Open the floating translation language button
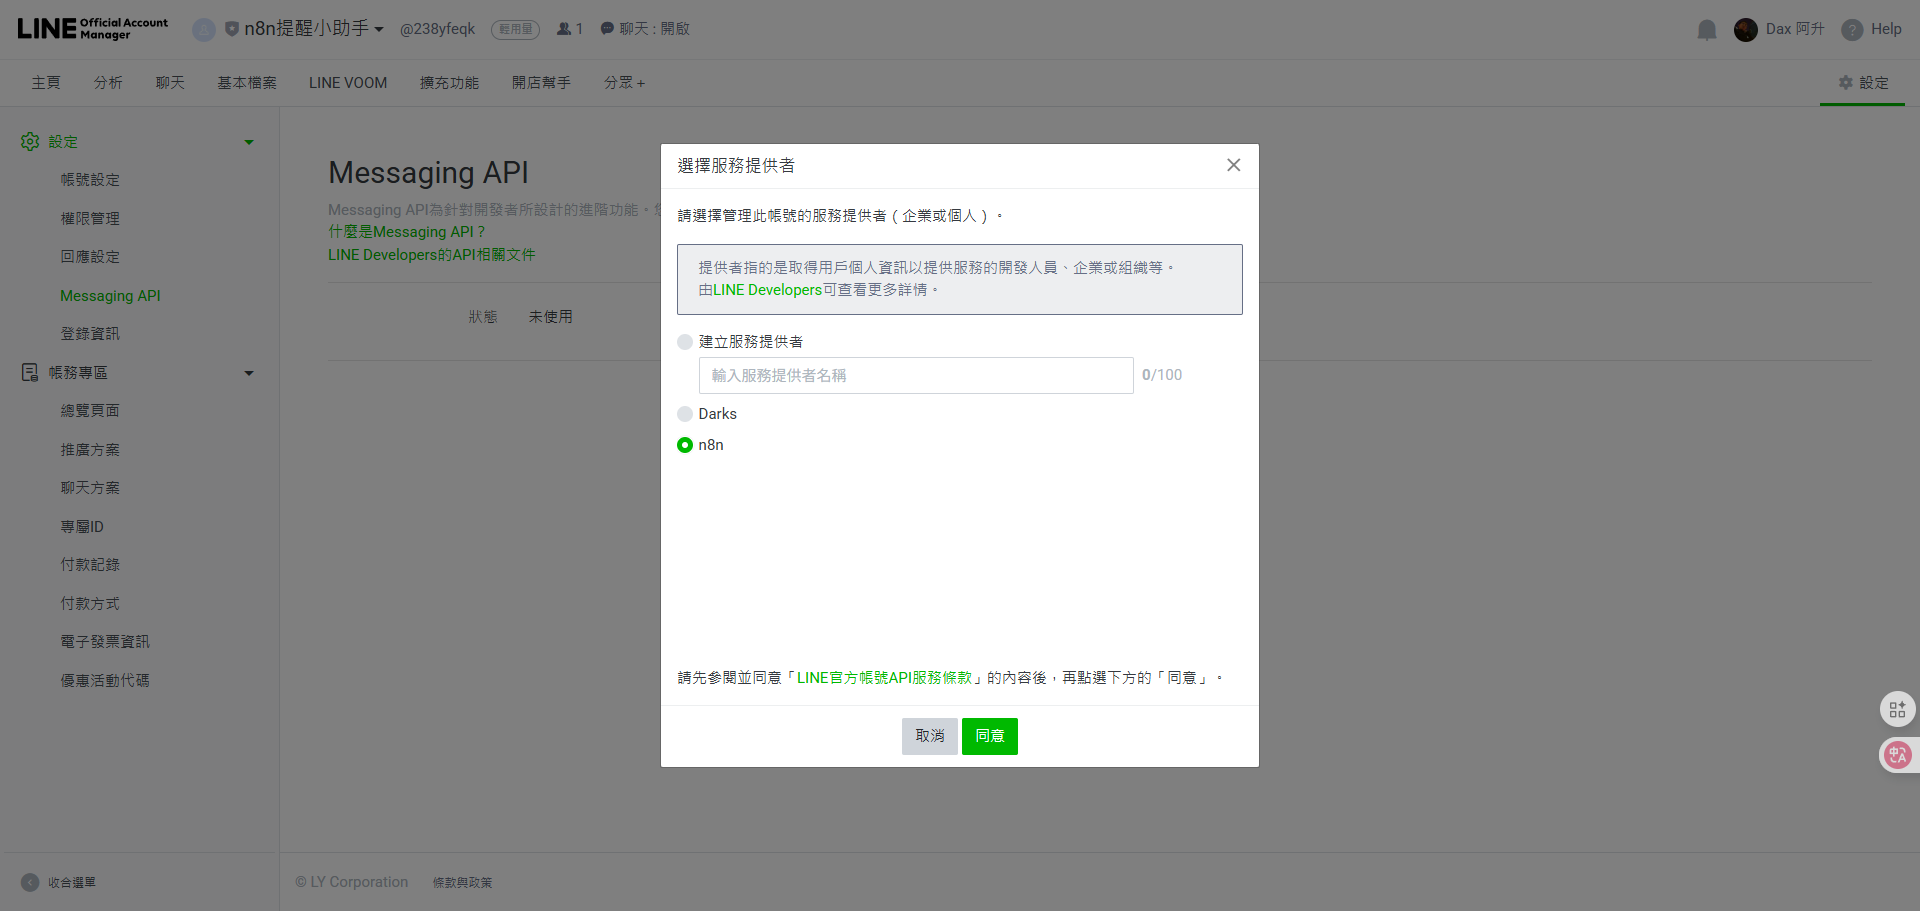This screenshot has width=1920, height=911. pos(1897,755)
